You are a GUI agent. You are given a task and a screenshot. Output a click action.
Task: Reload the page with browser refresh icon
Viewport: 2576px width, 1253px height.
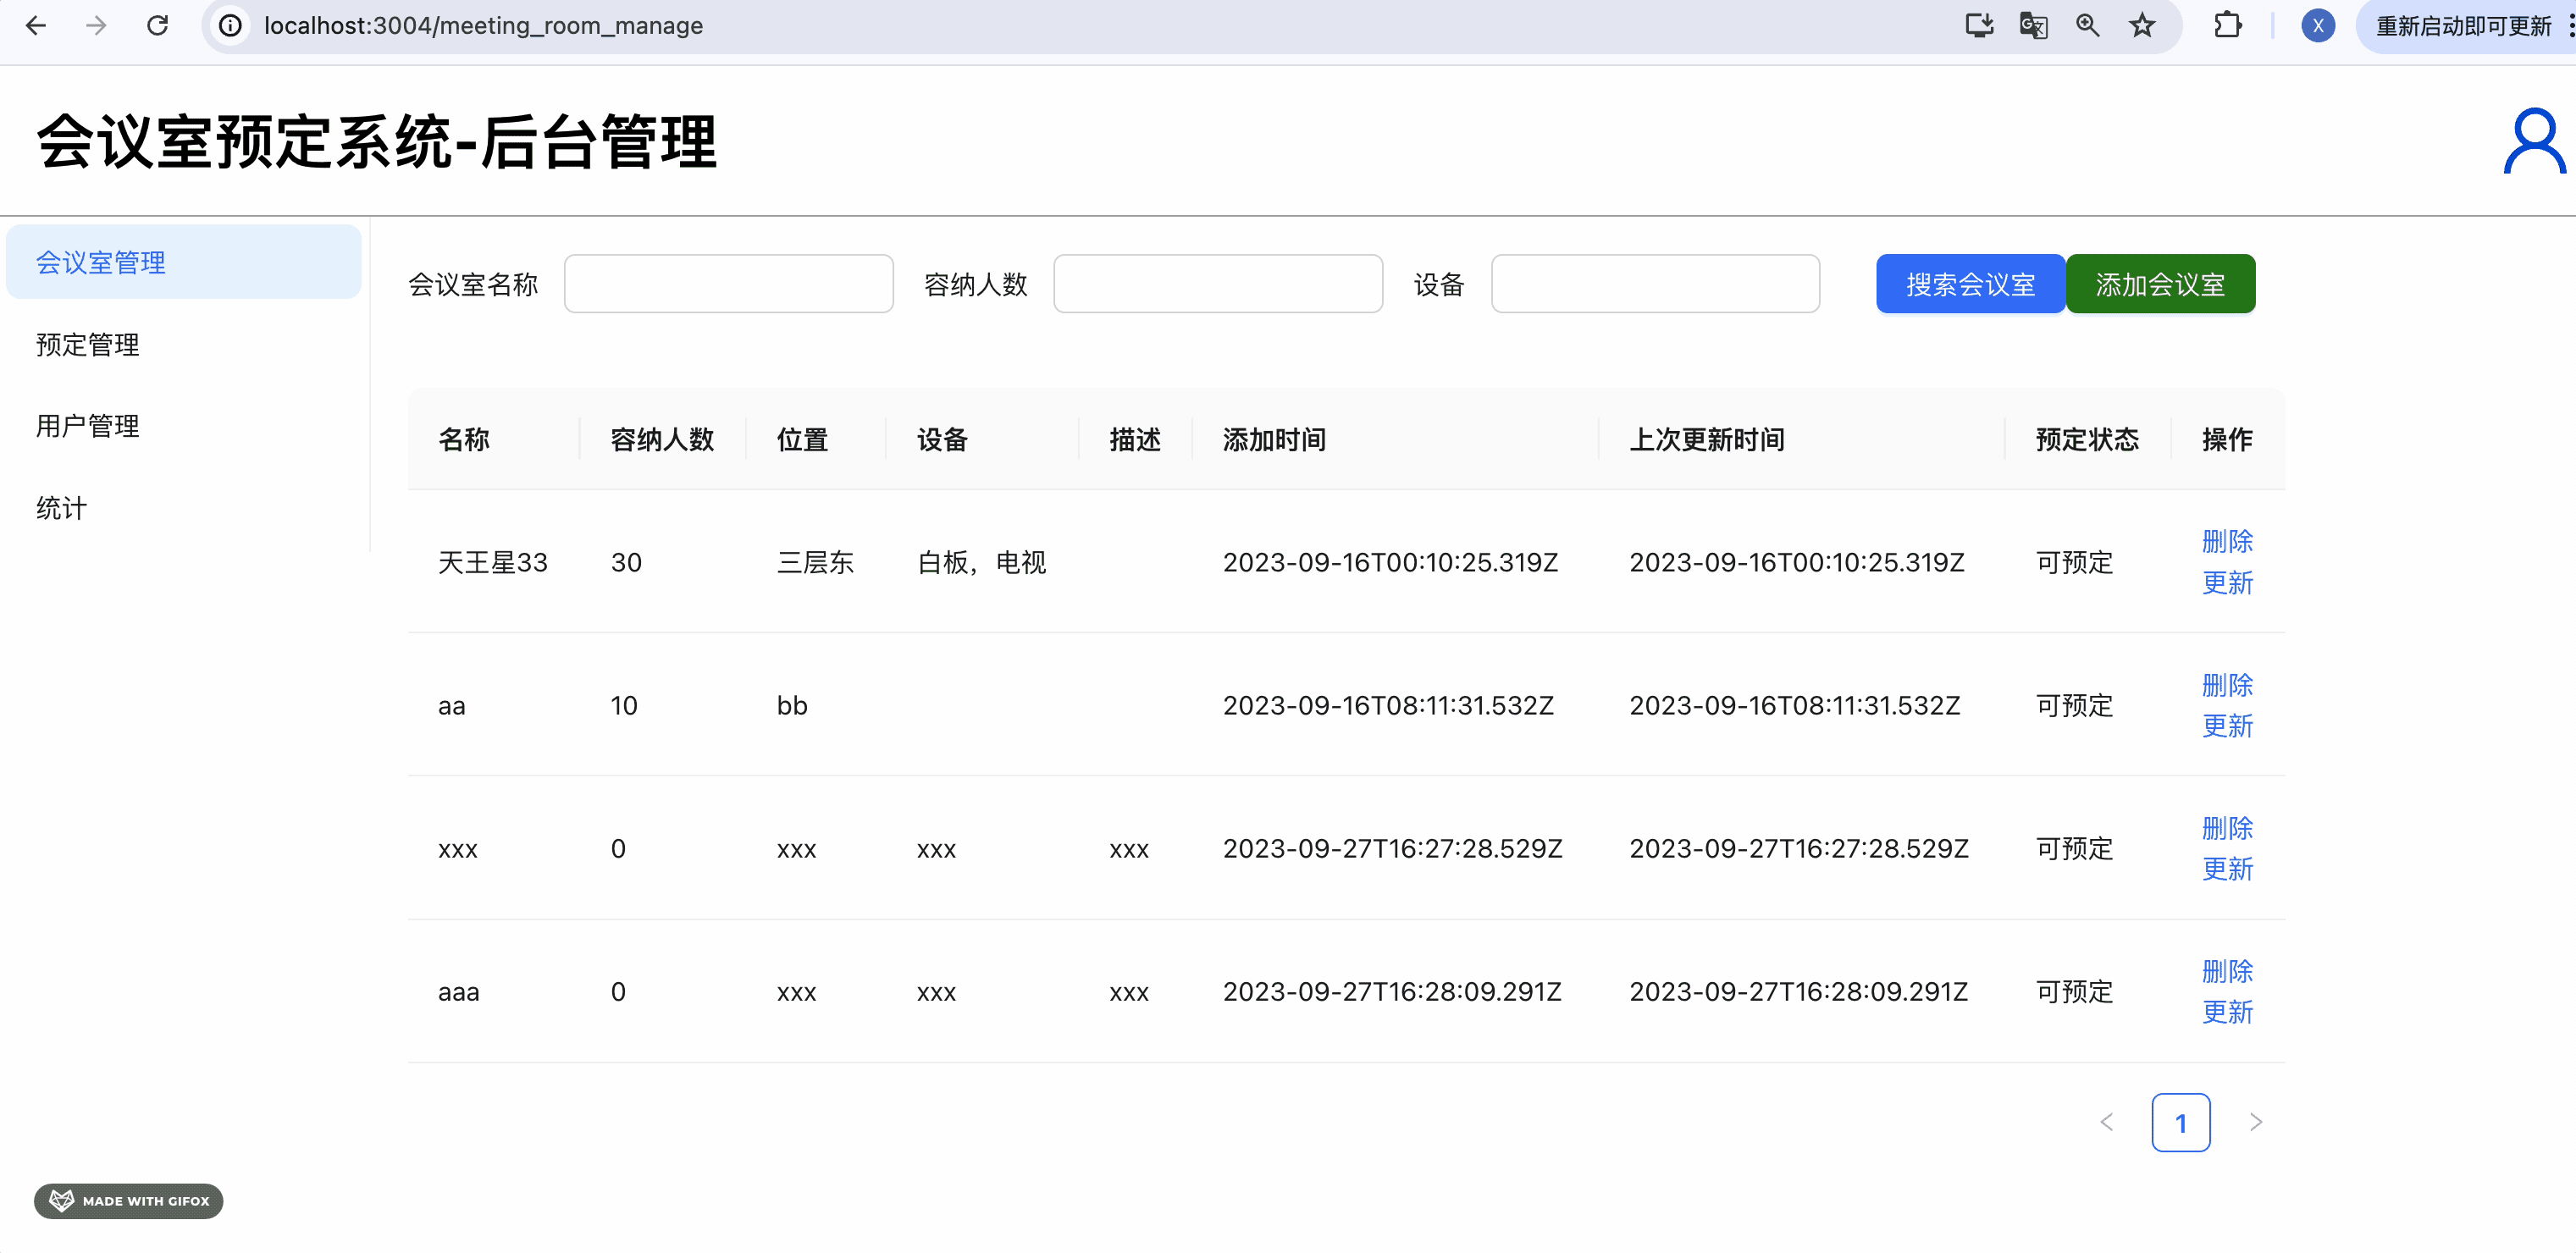pos(157,26)
